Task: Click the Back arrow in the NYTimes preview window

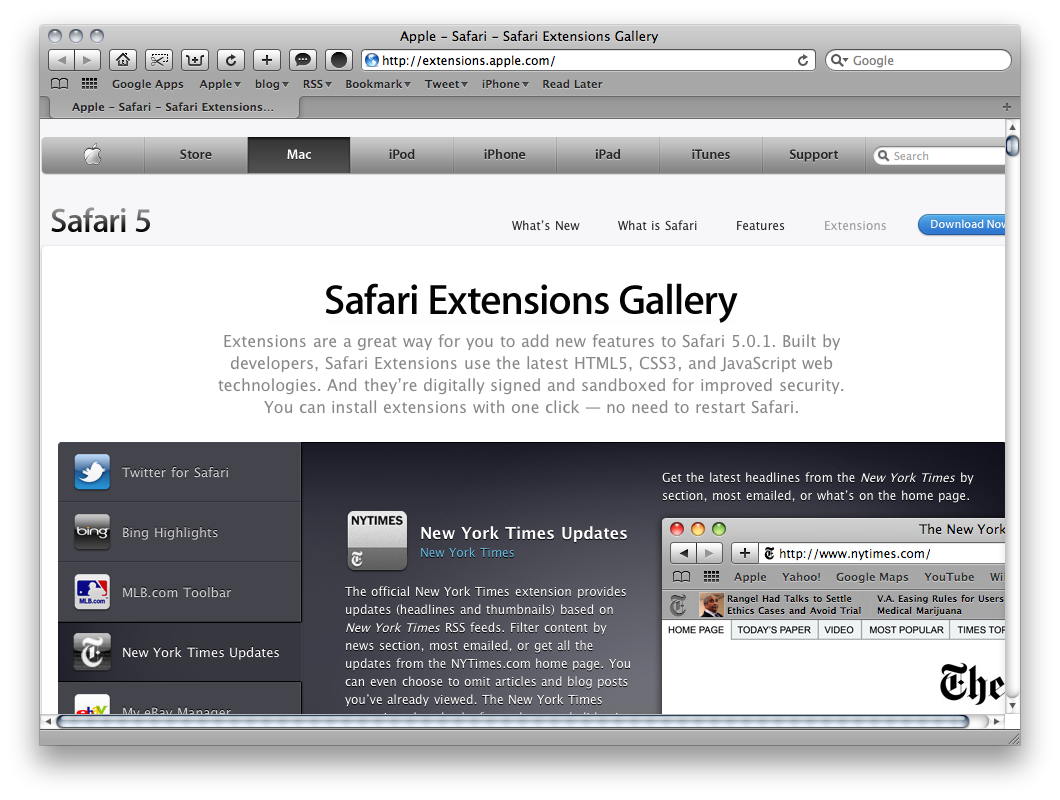Action: point(683,553)
